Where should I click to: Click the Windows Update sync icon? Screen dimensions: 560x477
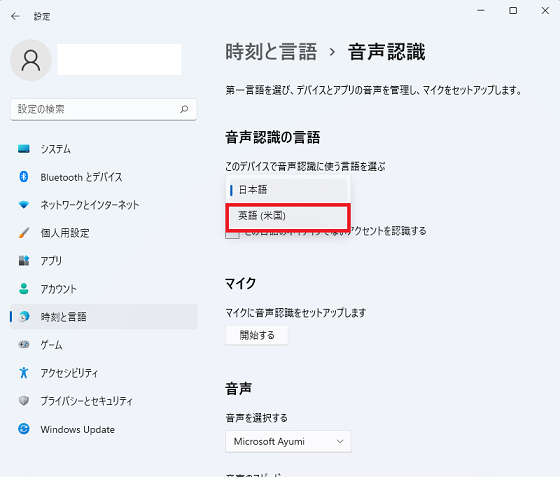pyautogui.click(x=24, y=428)
